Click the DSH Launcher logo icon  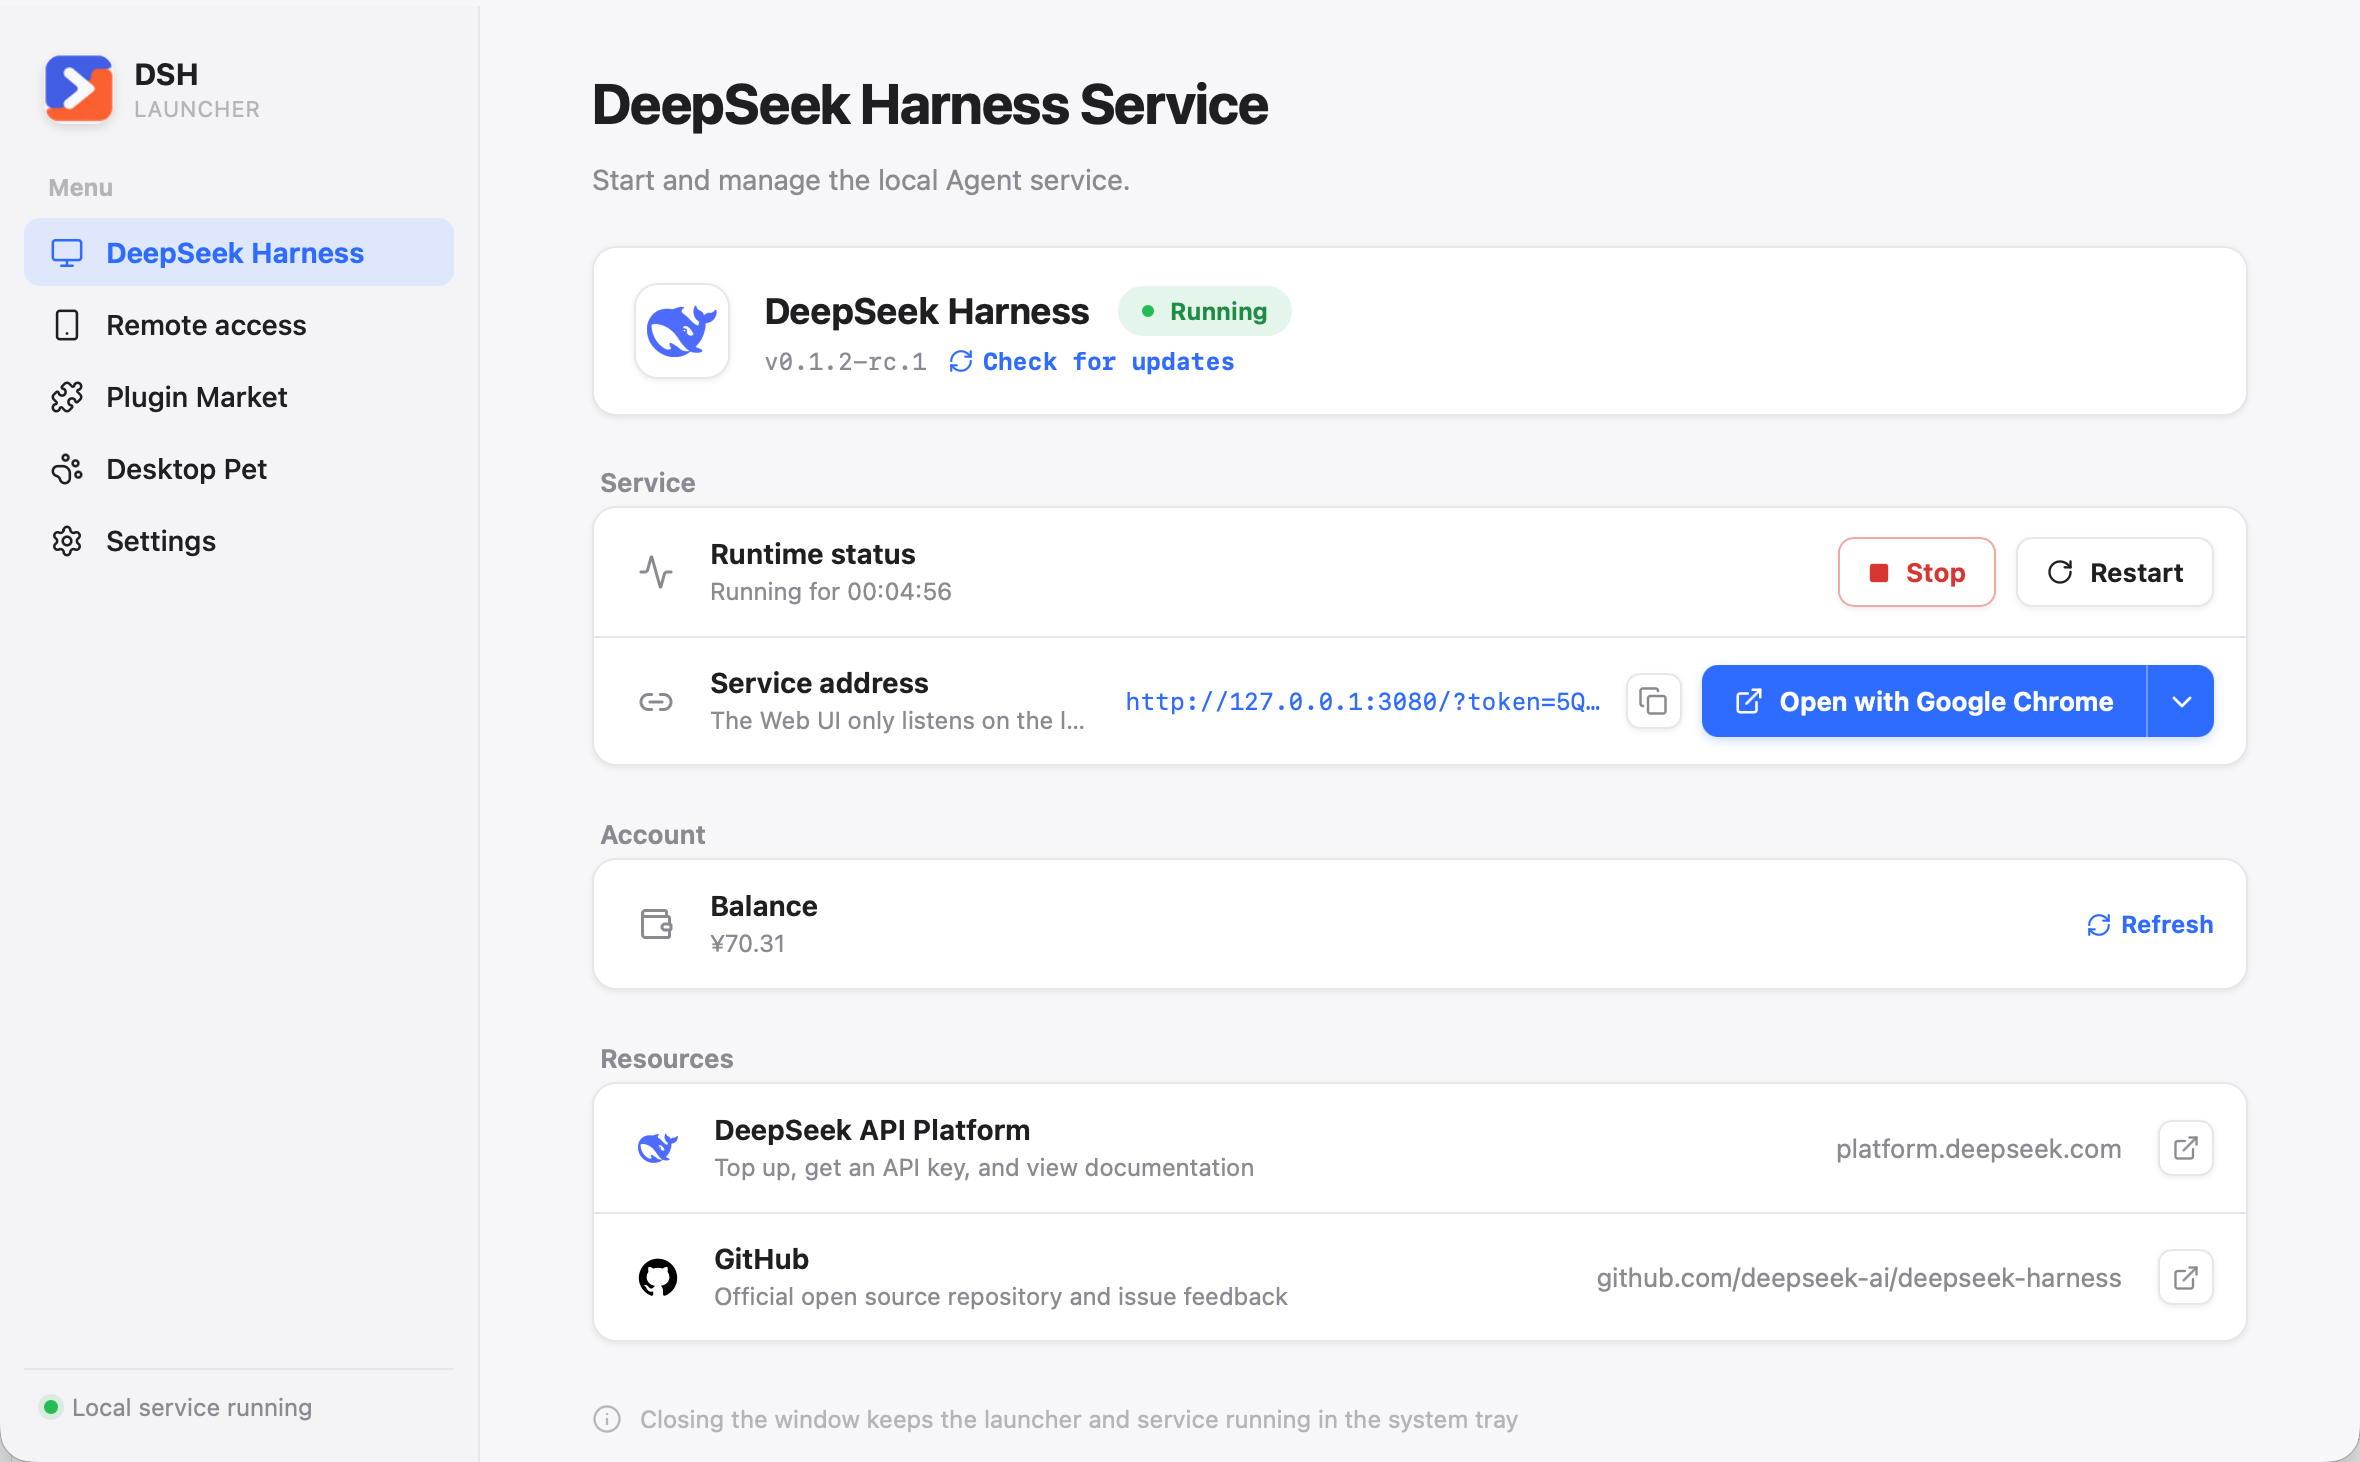pos(79,89)
